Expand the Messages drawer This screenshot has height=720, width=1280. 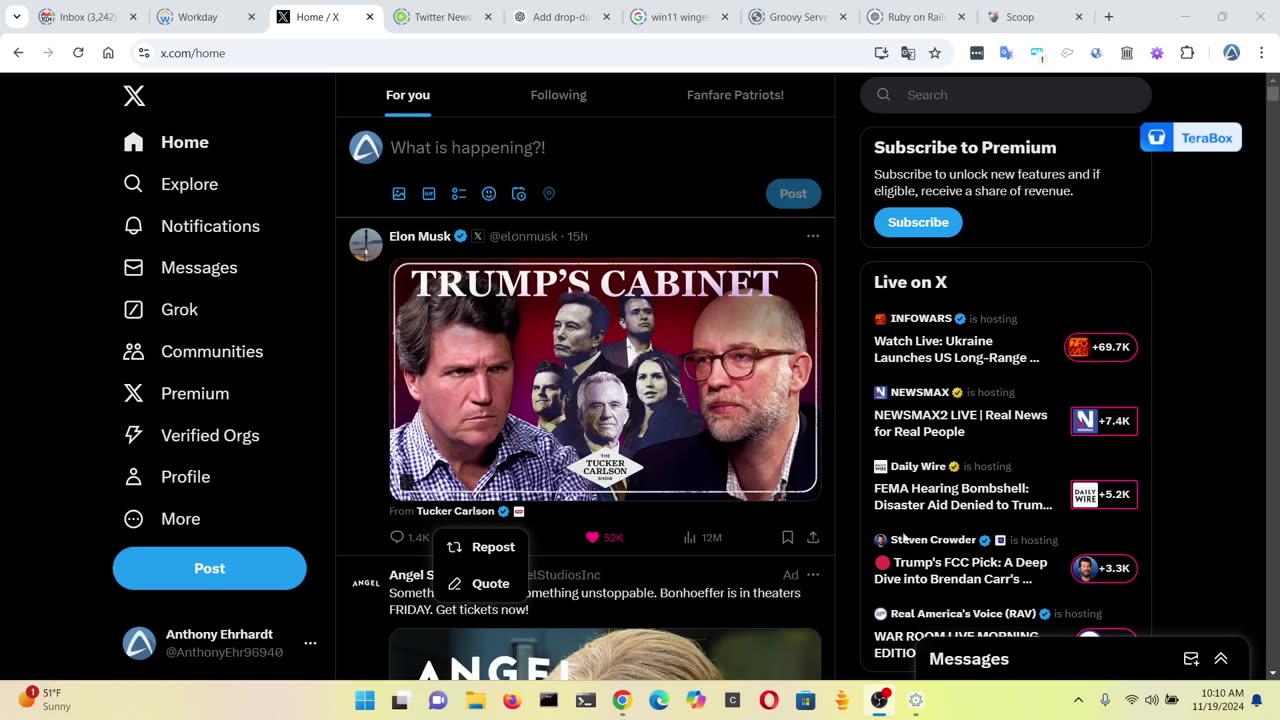tap(1221, 659)
